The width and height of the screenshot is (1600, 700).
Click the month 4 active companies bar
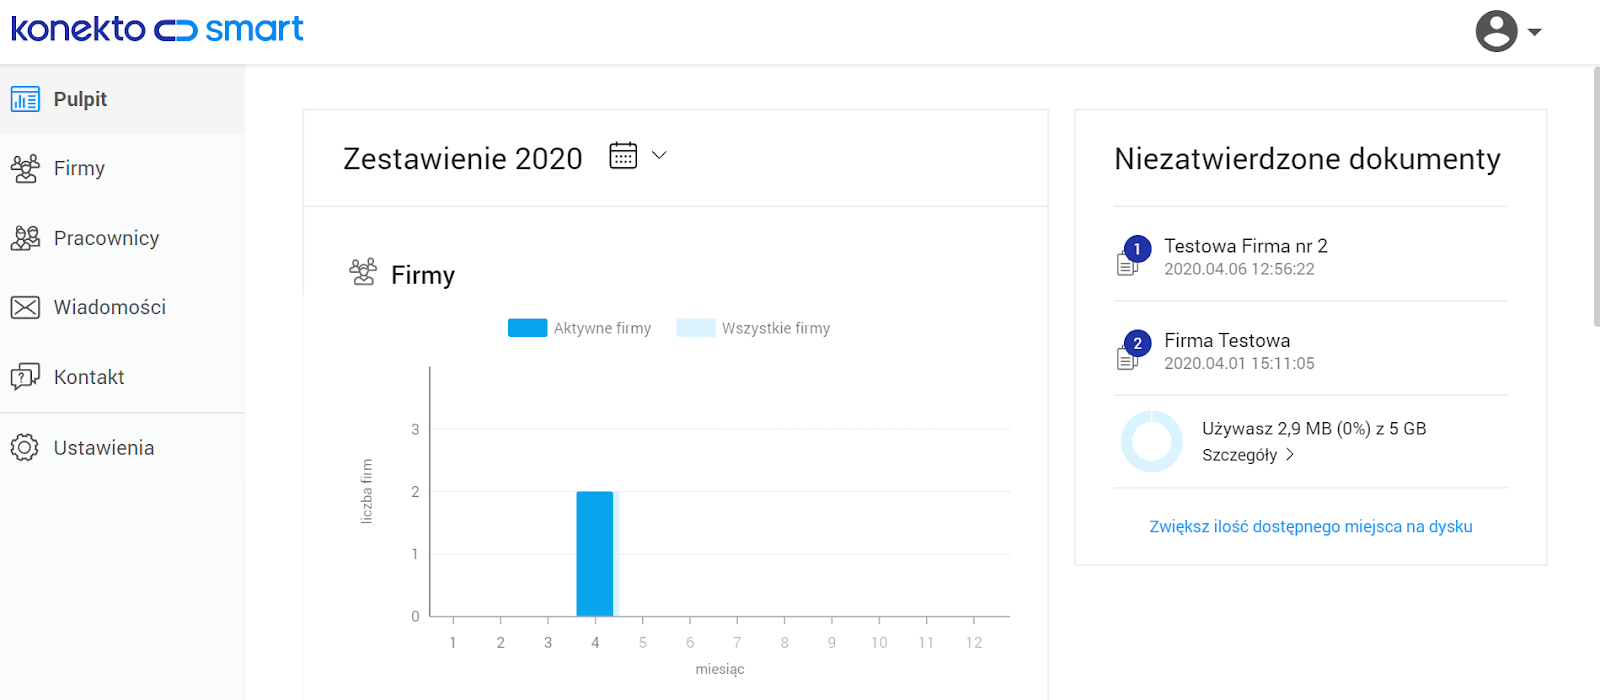click(595, 554)
